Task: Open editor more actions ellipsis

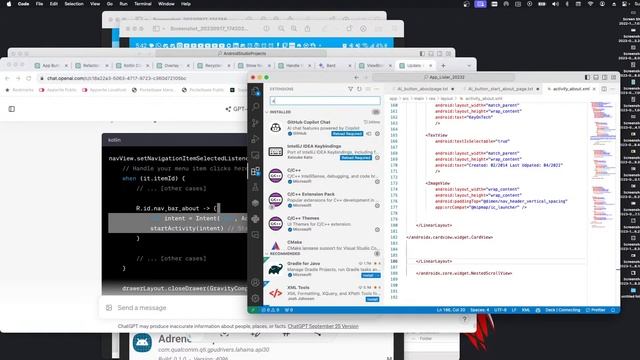Action: point(613,89)
